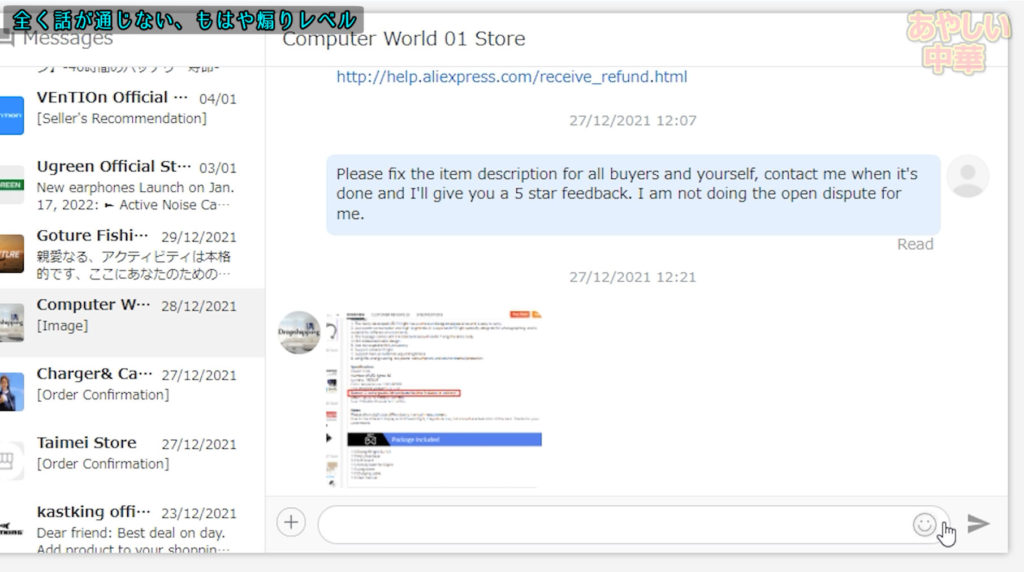Click the seller's Dropshipping avatar in chat
Image resolution: width=1024 pixels, height=572 pixels.
(x=298, y=332)
